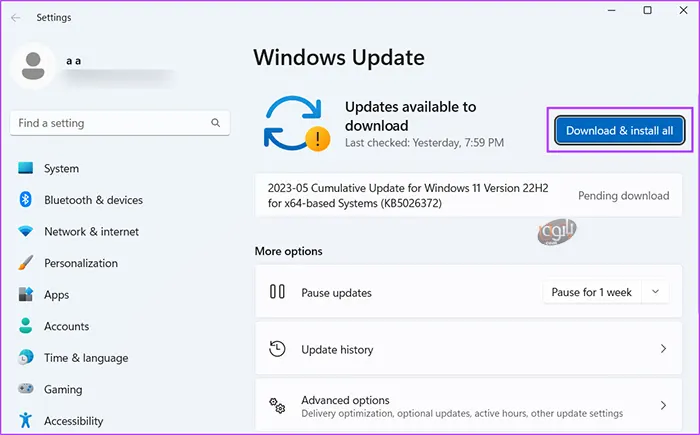Minimize the Settings window
The width and height of the screenshot is (700, 435).
tap(612, 10)
